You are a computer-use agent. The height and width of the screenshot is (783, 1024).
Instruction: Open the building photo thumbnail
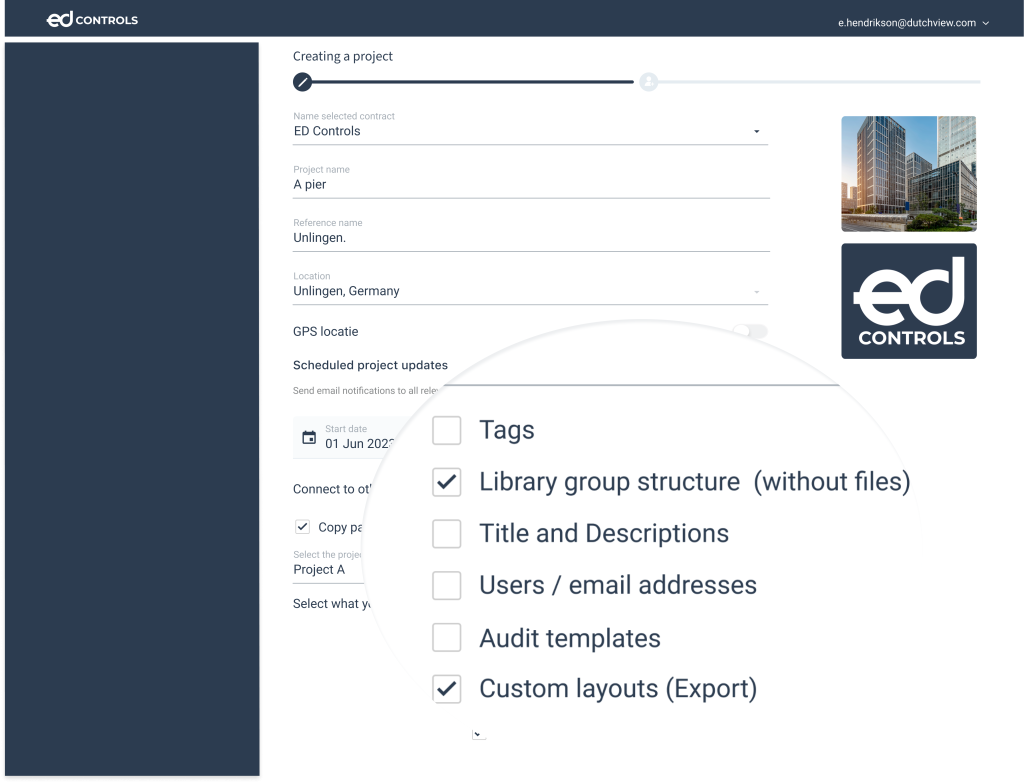908,173
